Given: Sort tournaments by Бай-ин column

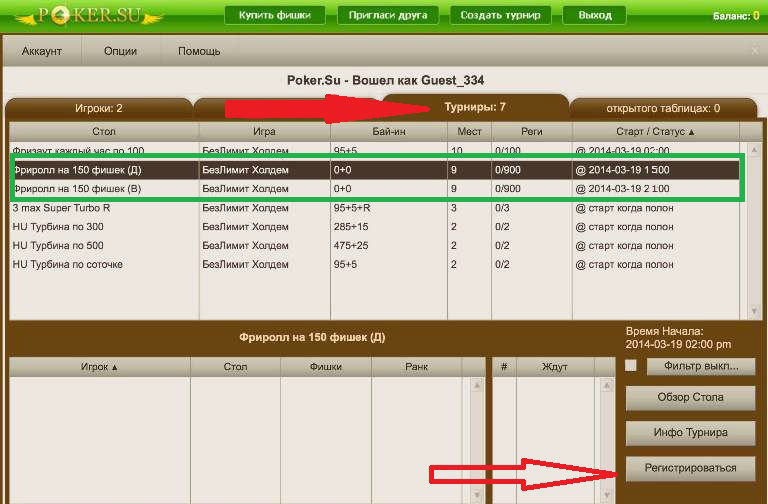Looking at the screenshot, I should [x=389, y=132].
